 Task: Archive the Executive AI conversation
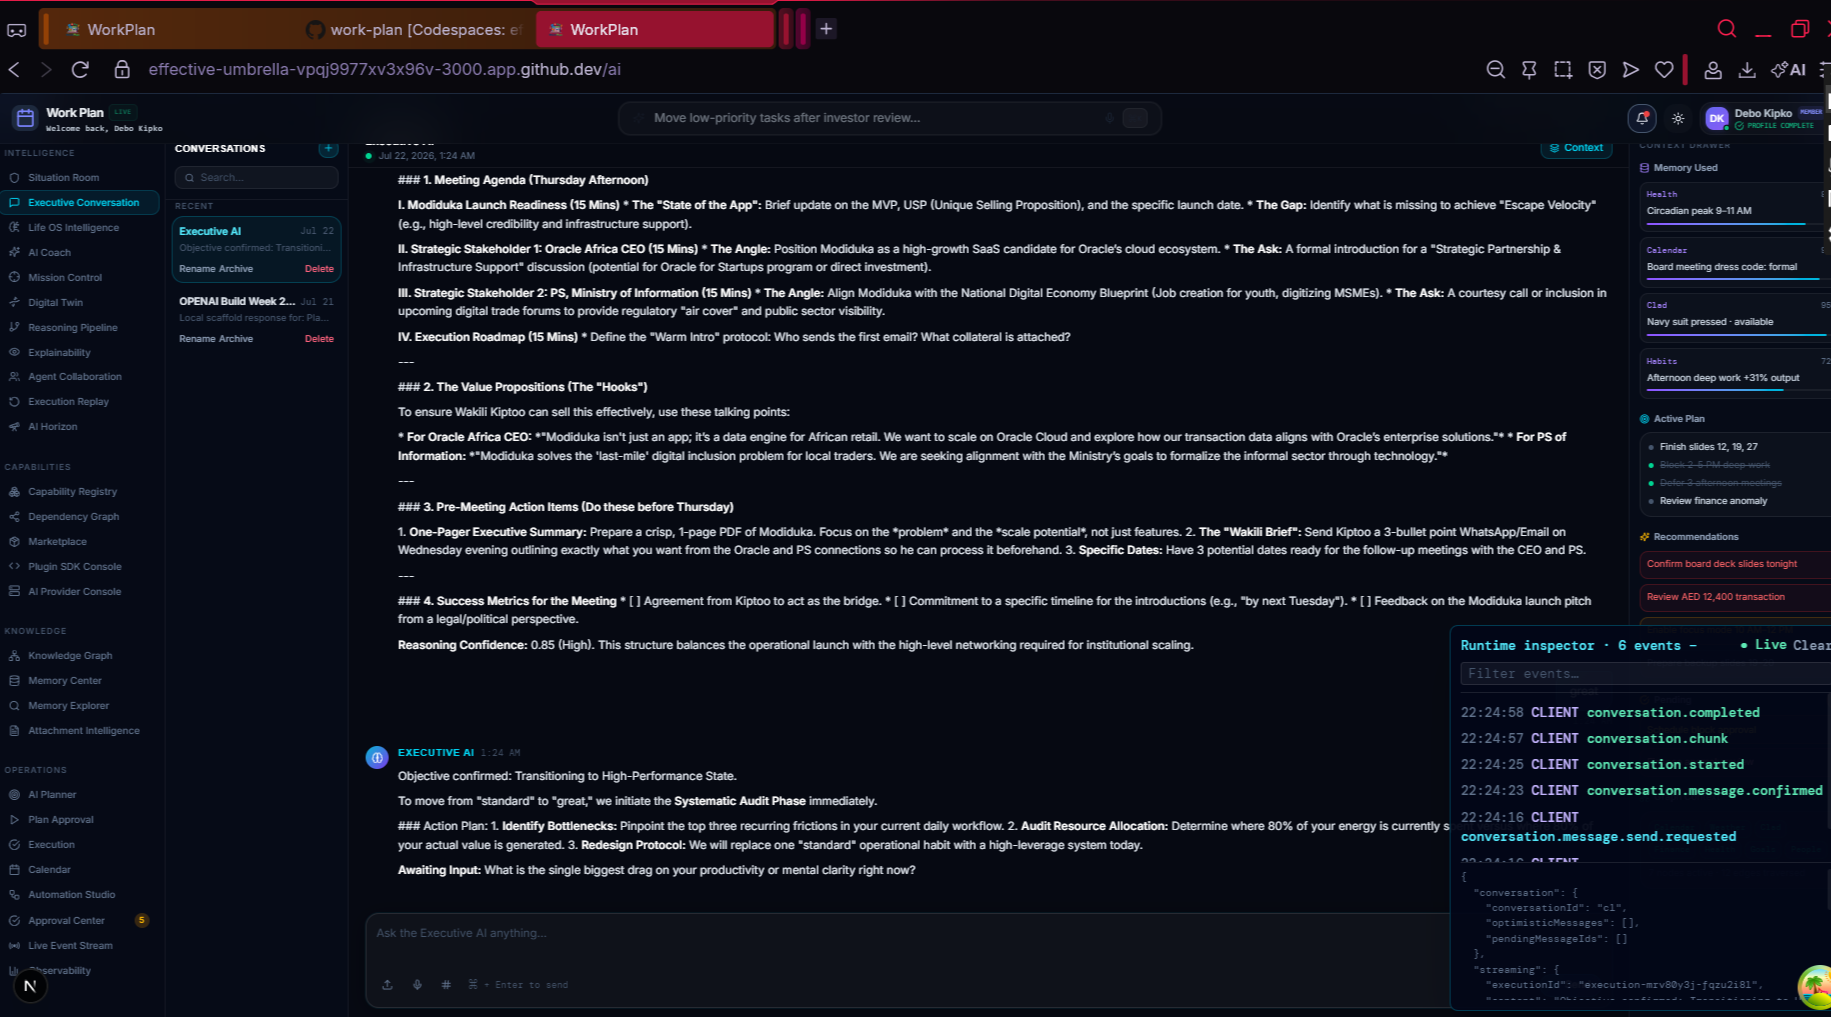point(236,269)
